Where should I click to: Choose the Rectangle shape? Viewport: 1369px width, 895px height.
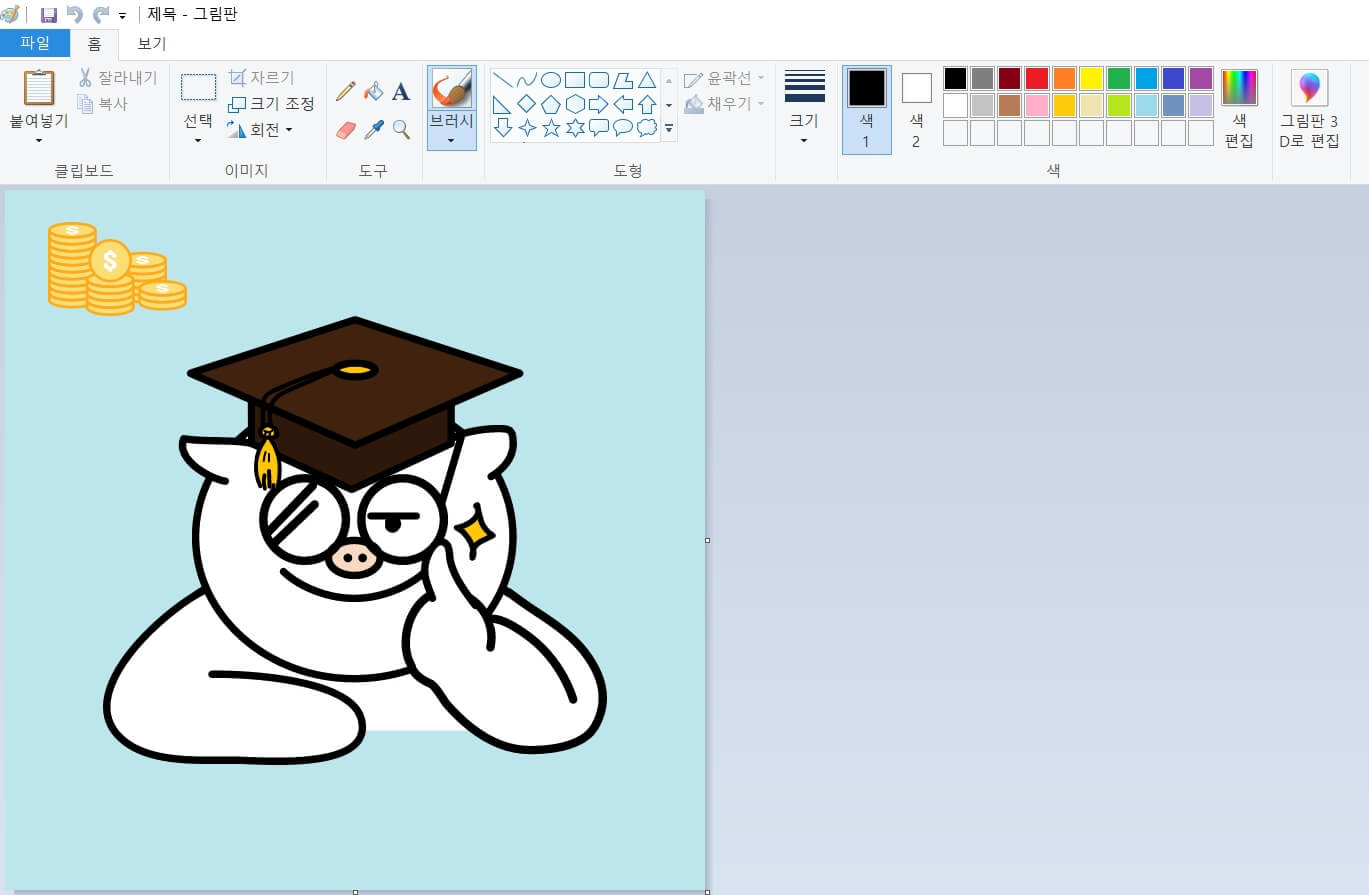(575, 80)
